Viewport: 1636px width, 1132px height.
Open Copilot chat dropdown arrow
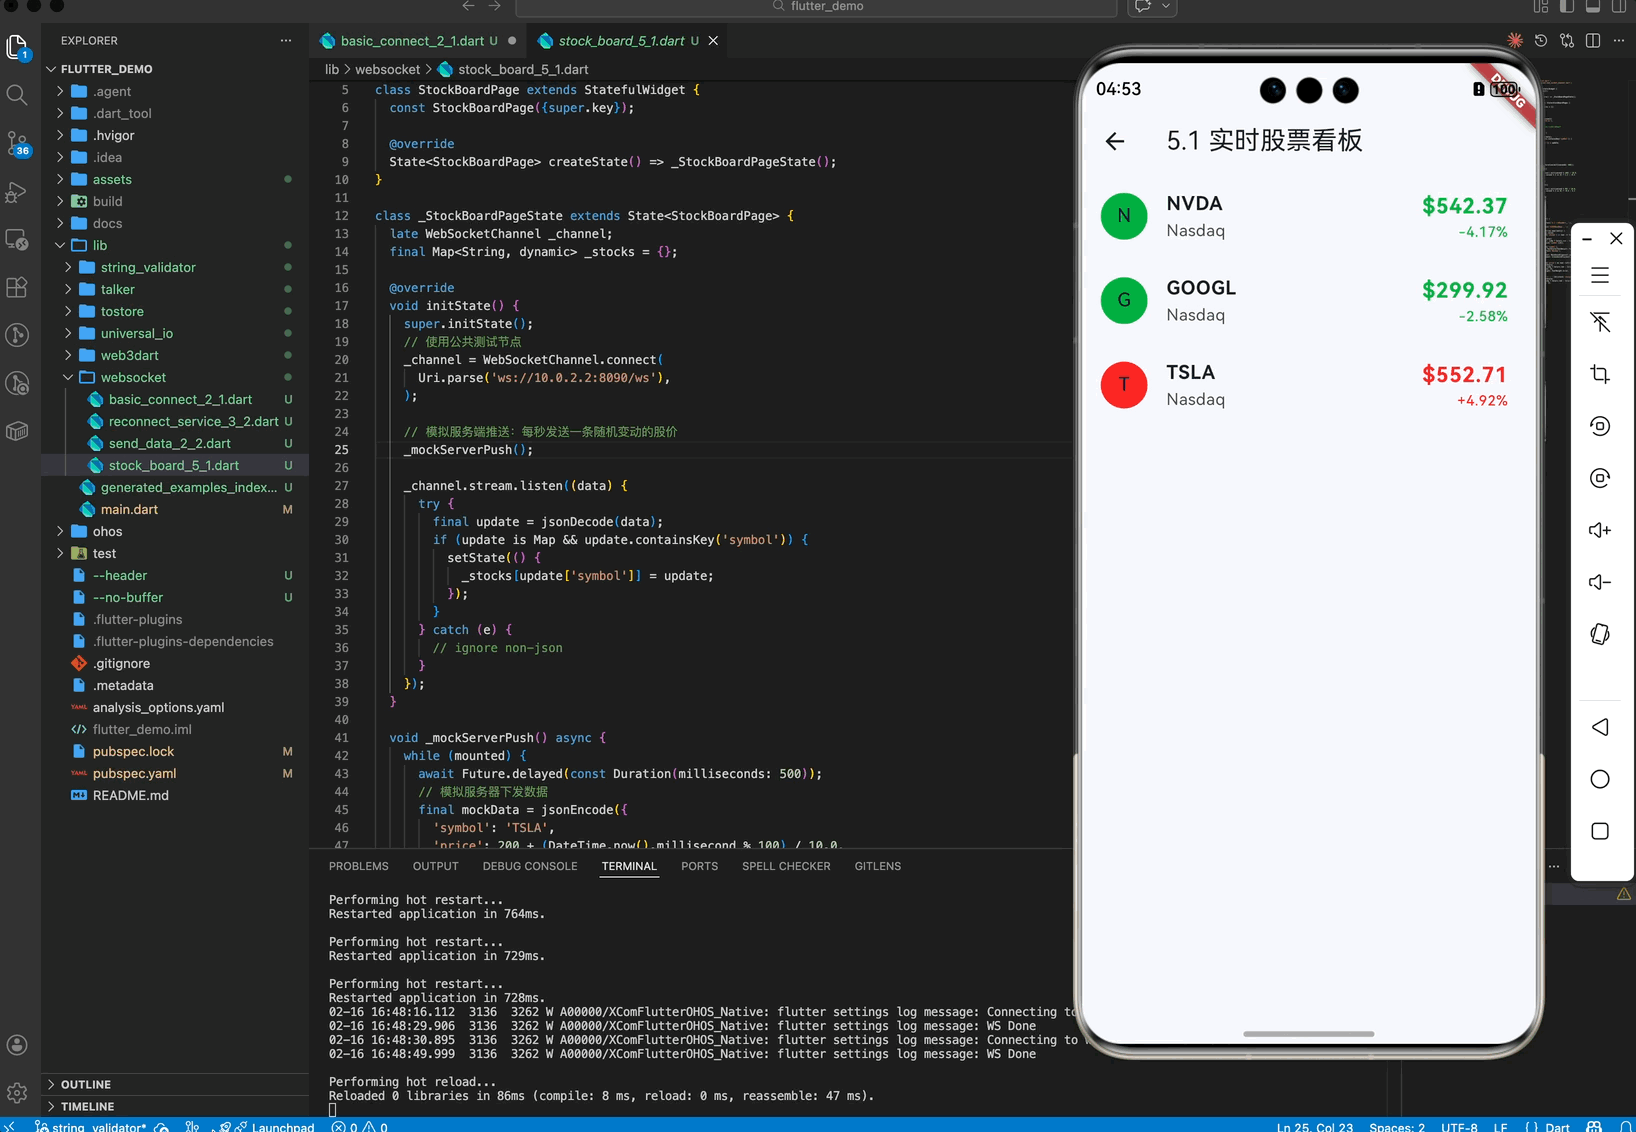pyautogui.click(x=1166, y=6)
